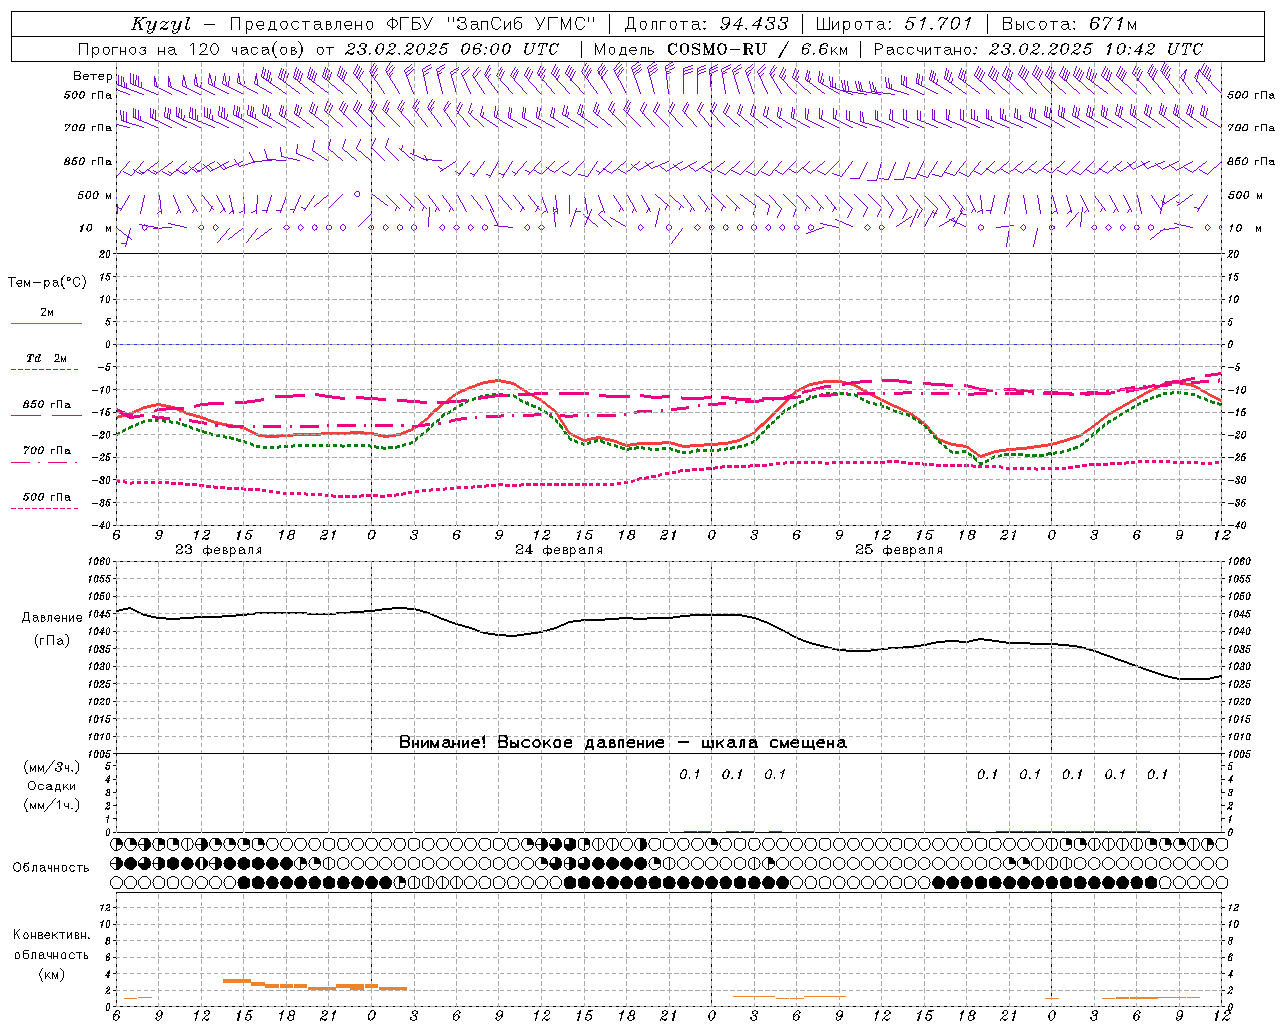Click the station name "Kyzyl" in the header
The width and height of the screenshot is (1280, 1024).
[160, 24]
